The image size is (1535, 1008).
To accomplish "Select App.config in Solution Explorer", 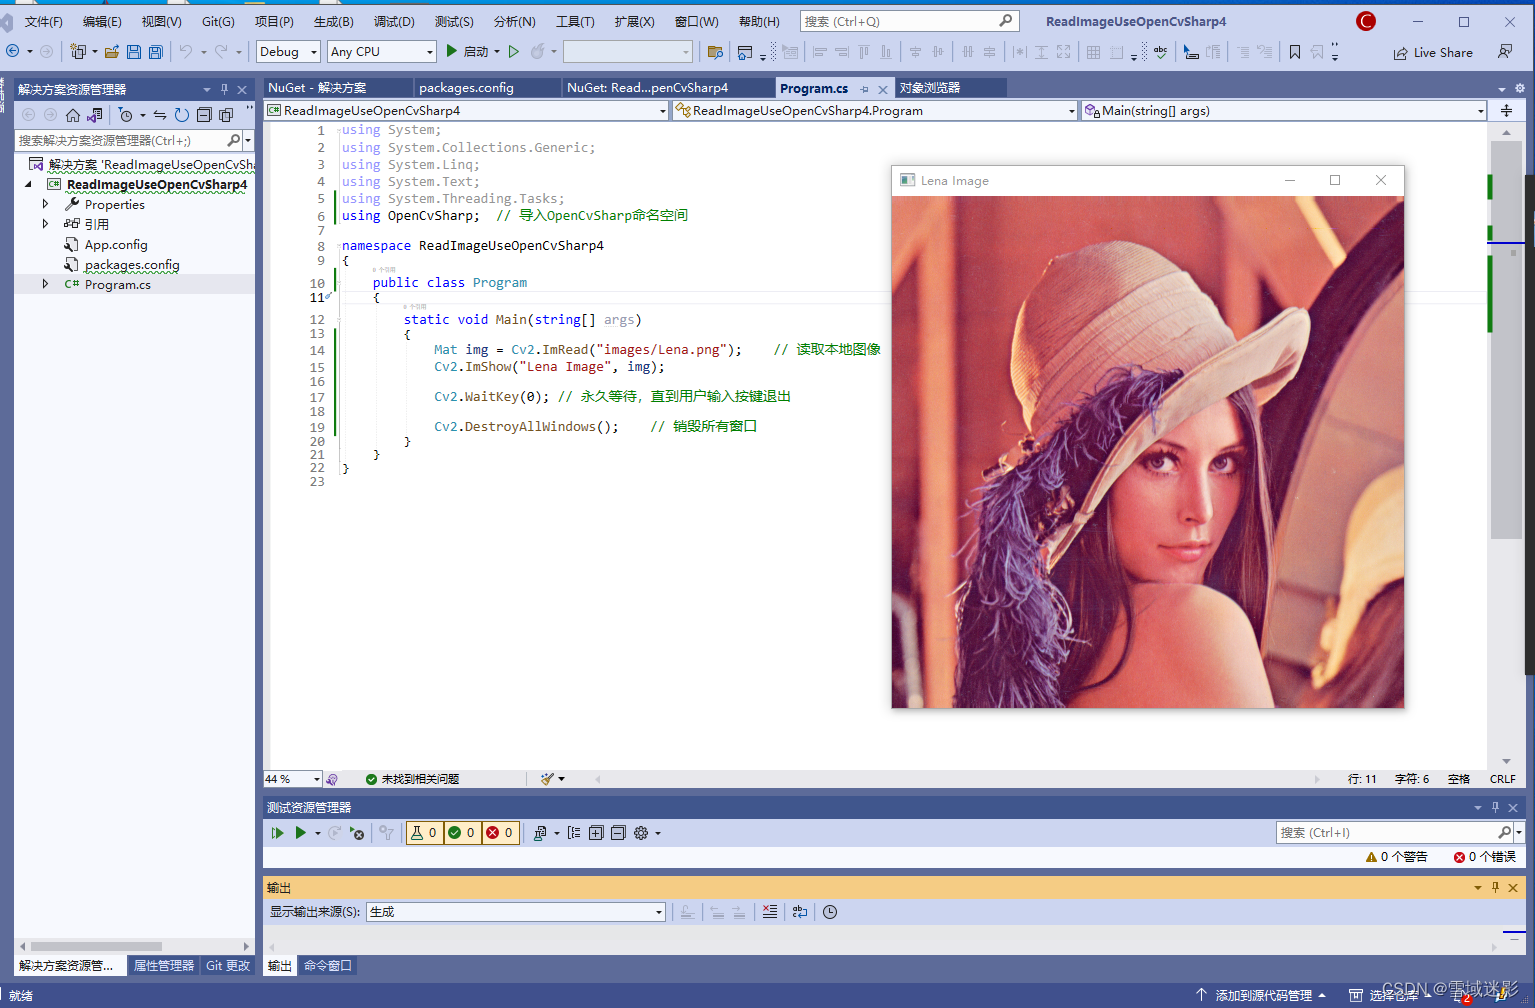I will pyautogui.click(x=116, y=244).
